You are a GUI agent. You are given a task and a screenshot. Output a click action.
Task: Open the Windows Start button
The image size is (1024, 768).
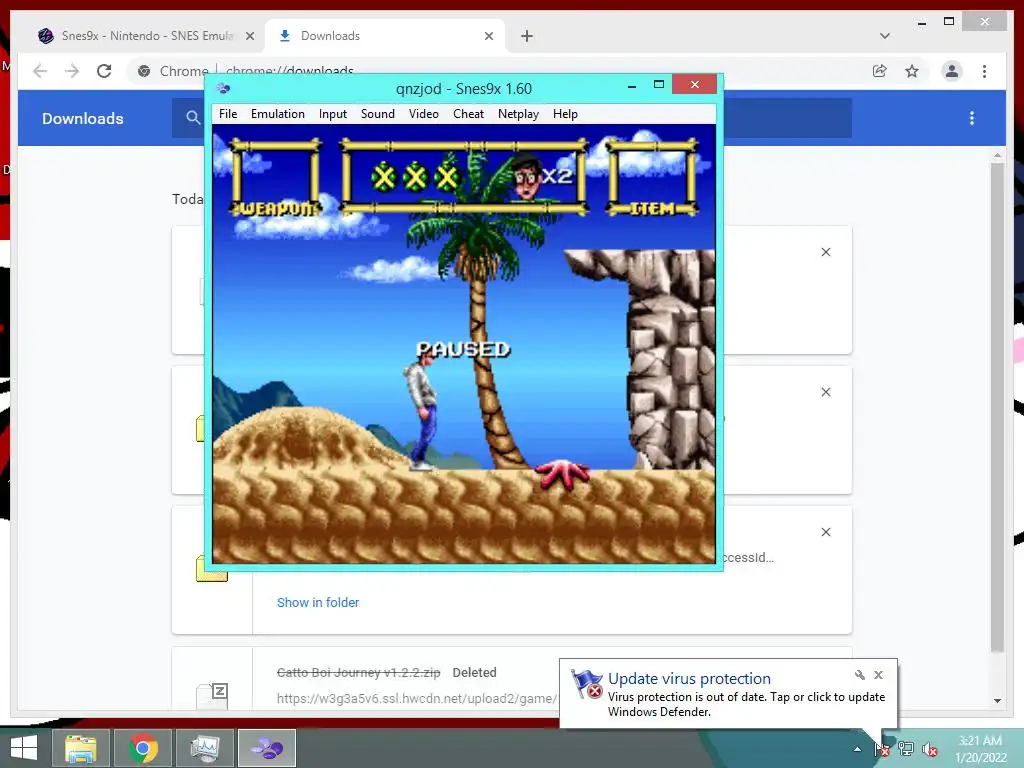pyautogui.click(x=24, y=747)
